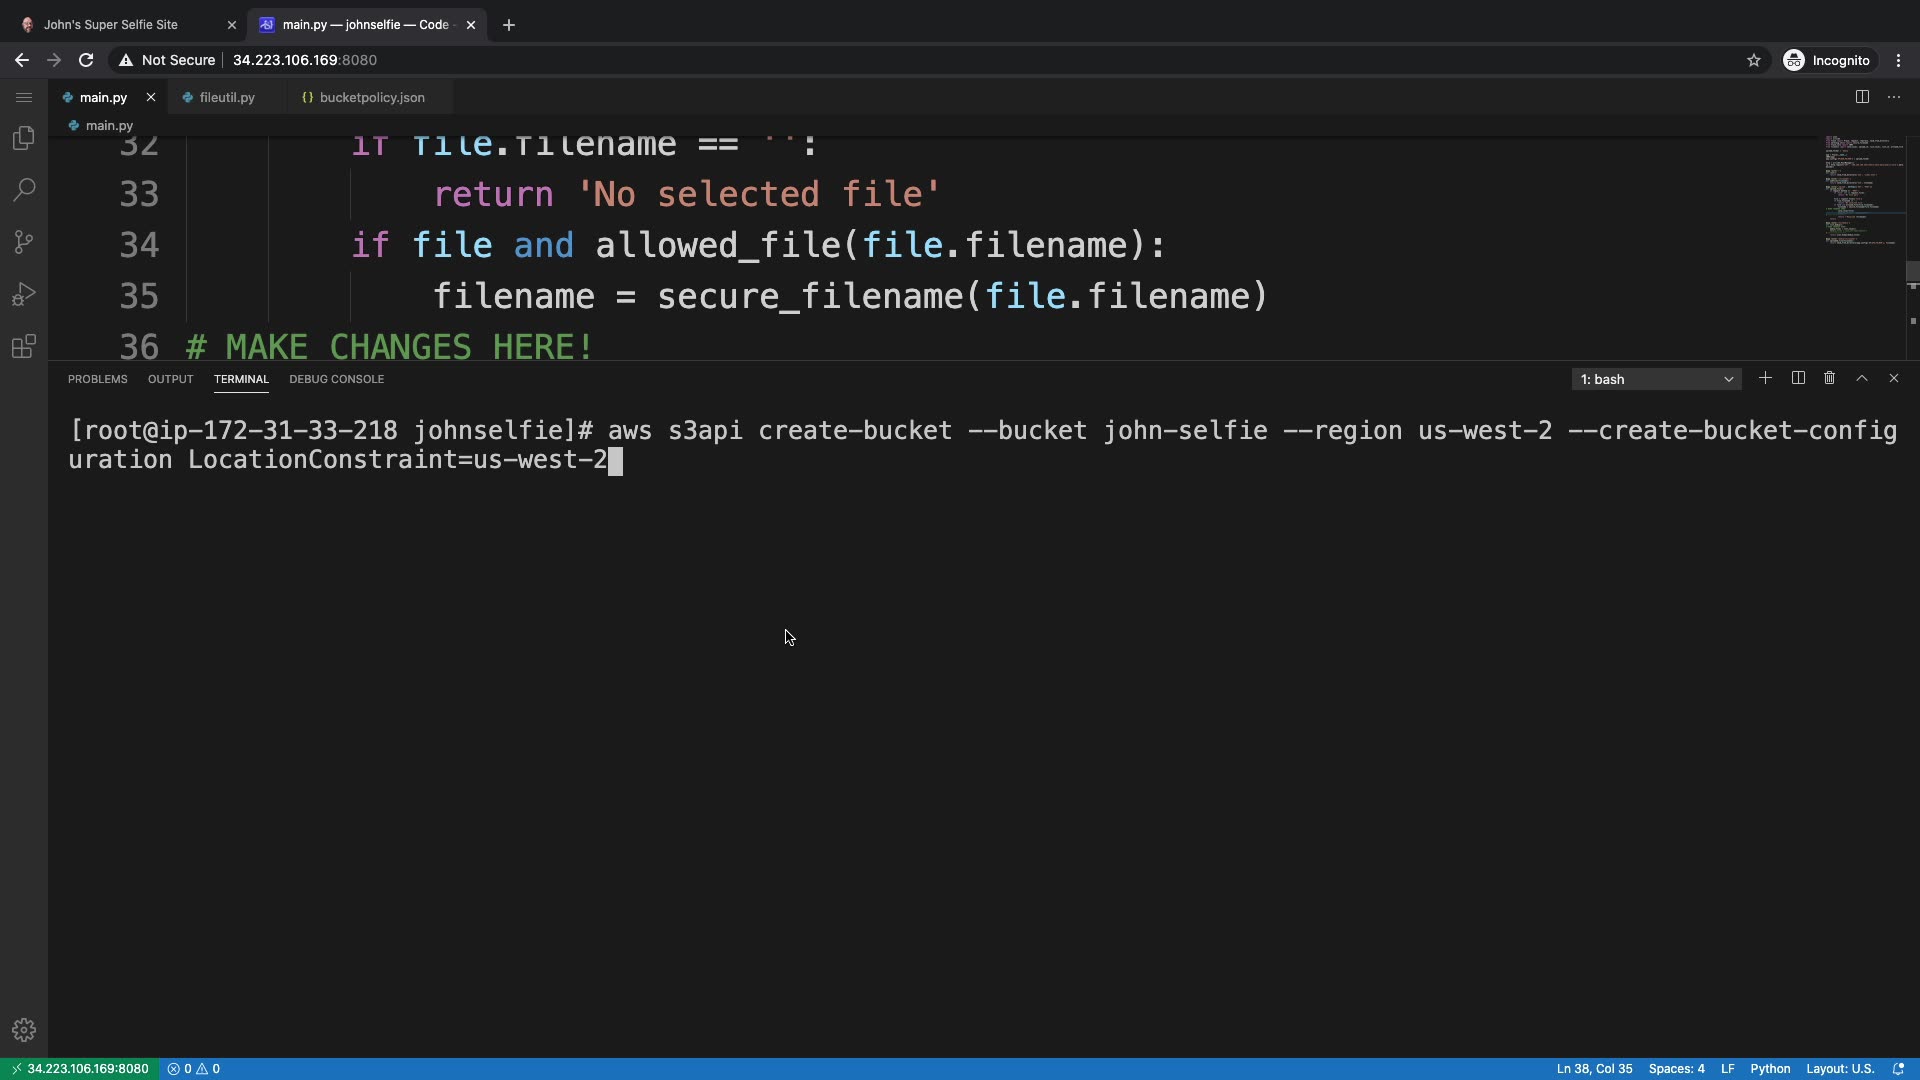Open the Search sidebar icon
This screenshot has height=1080, width=1920.
[x=24, y=190]
